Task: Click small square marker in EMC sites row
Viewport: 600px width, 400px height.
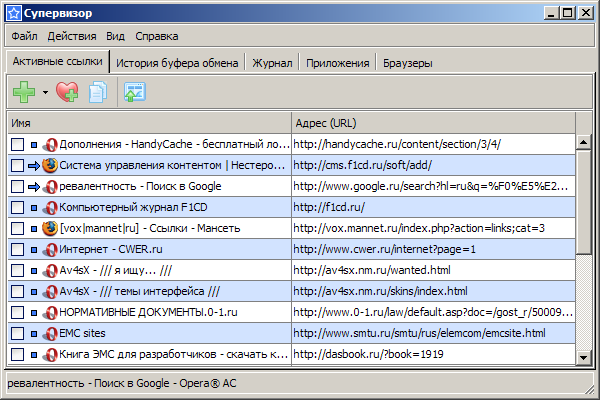Action: coord(34,334)
